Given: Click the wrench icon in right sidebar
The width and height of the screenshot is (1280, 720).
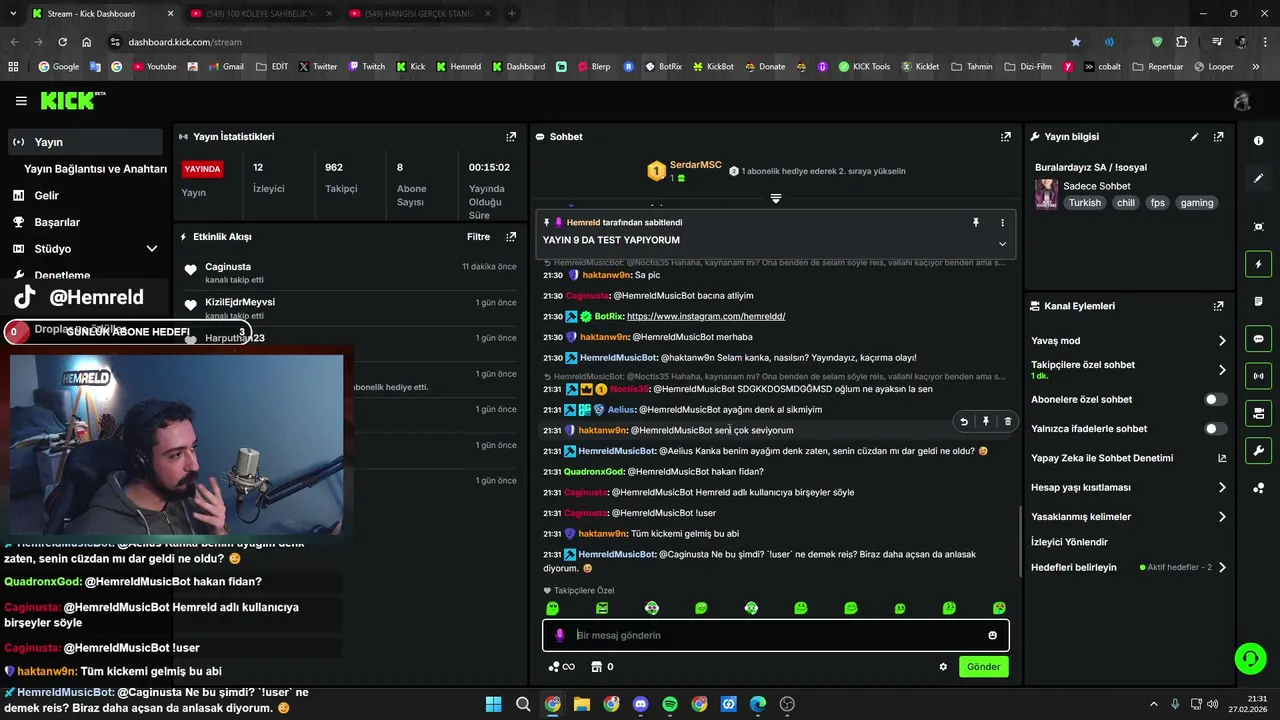Looking at the screenshot, I should 1258,451.
